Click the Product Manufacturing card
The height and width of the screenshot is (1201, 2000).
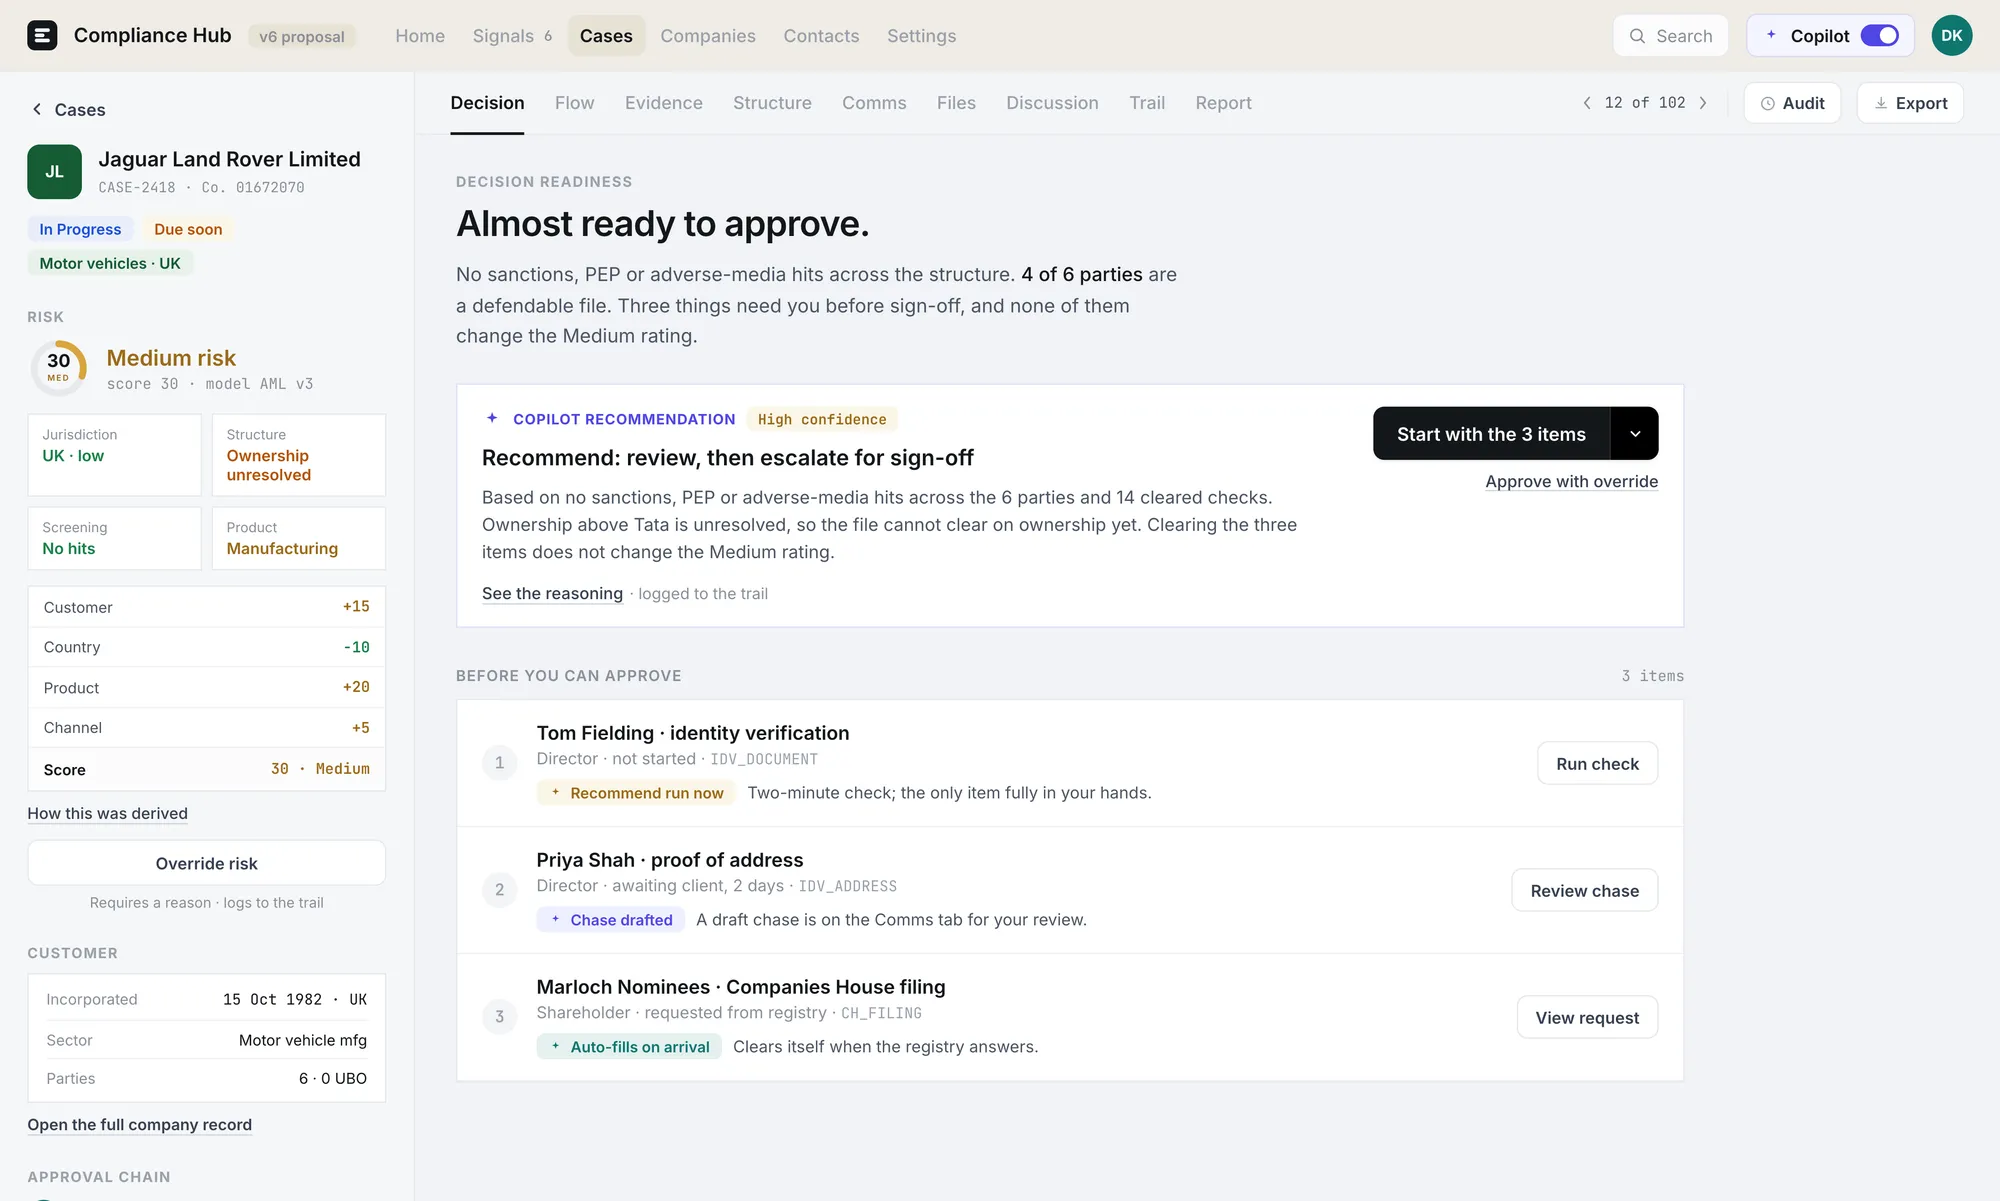pyautogui.click(x=299, y=538)
